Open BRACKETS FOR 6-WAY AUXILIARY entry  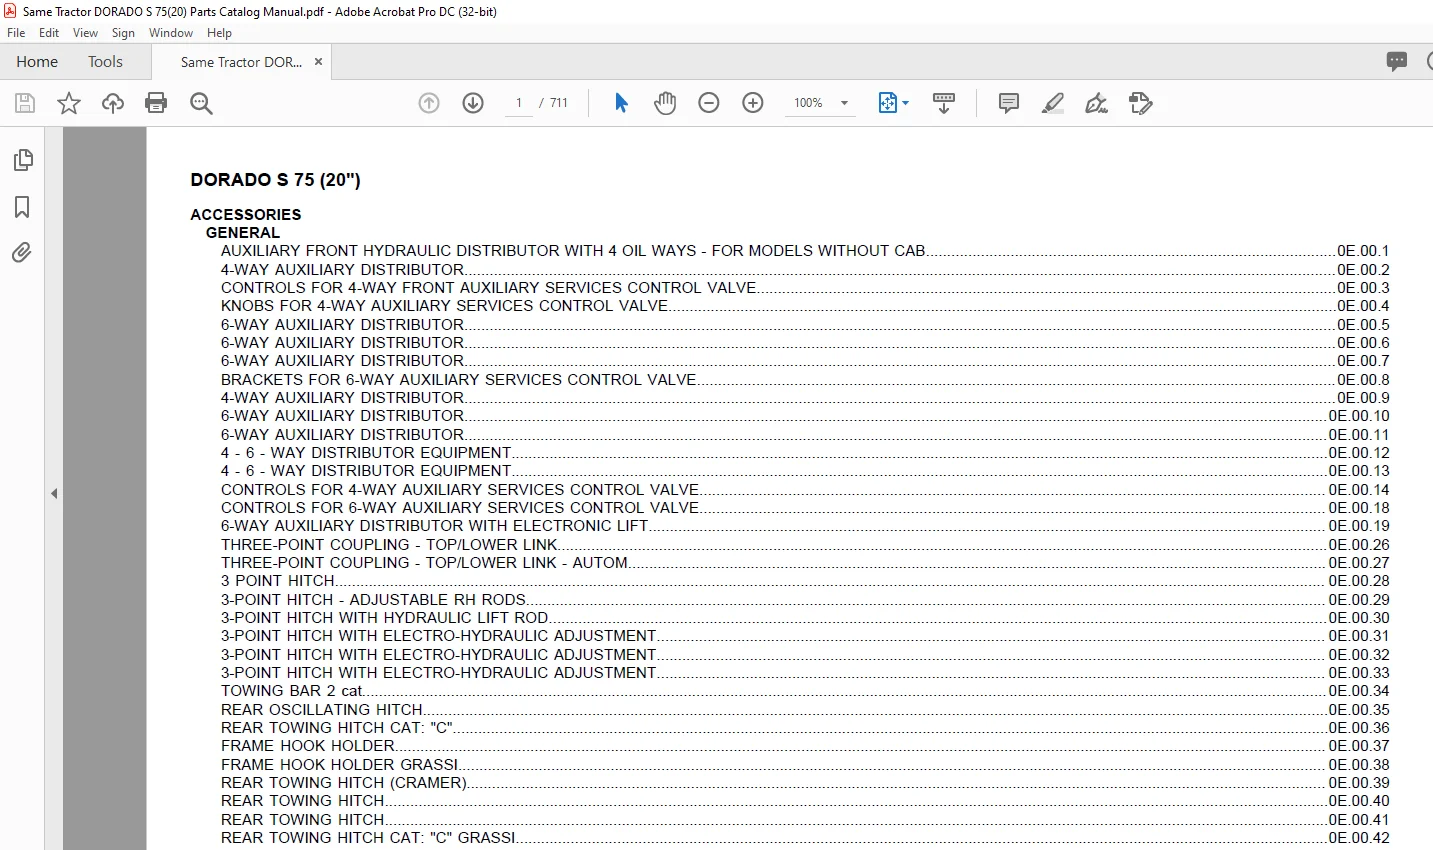pyautogui.click(x=459, y=380)
